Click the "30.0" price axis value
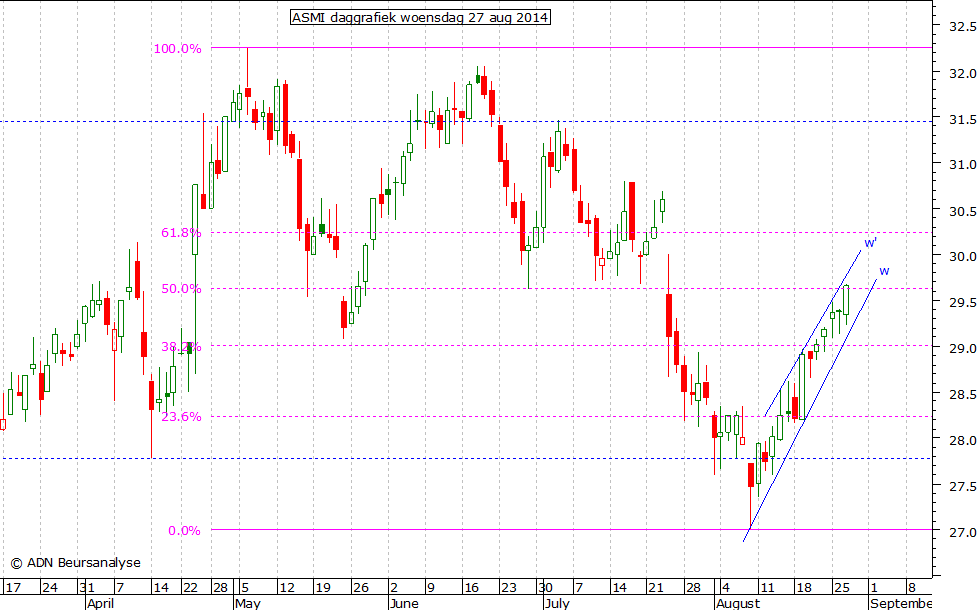 pyautogui.click(x=962, y=256)
